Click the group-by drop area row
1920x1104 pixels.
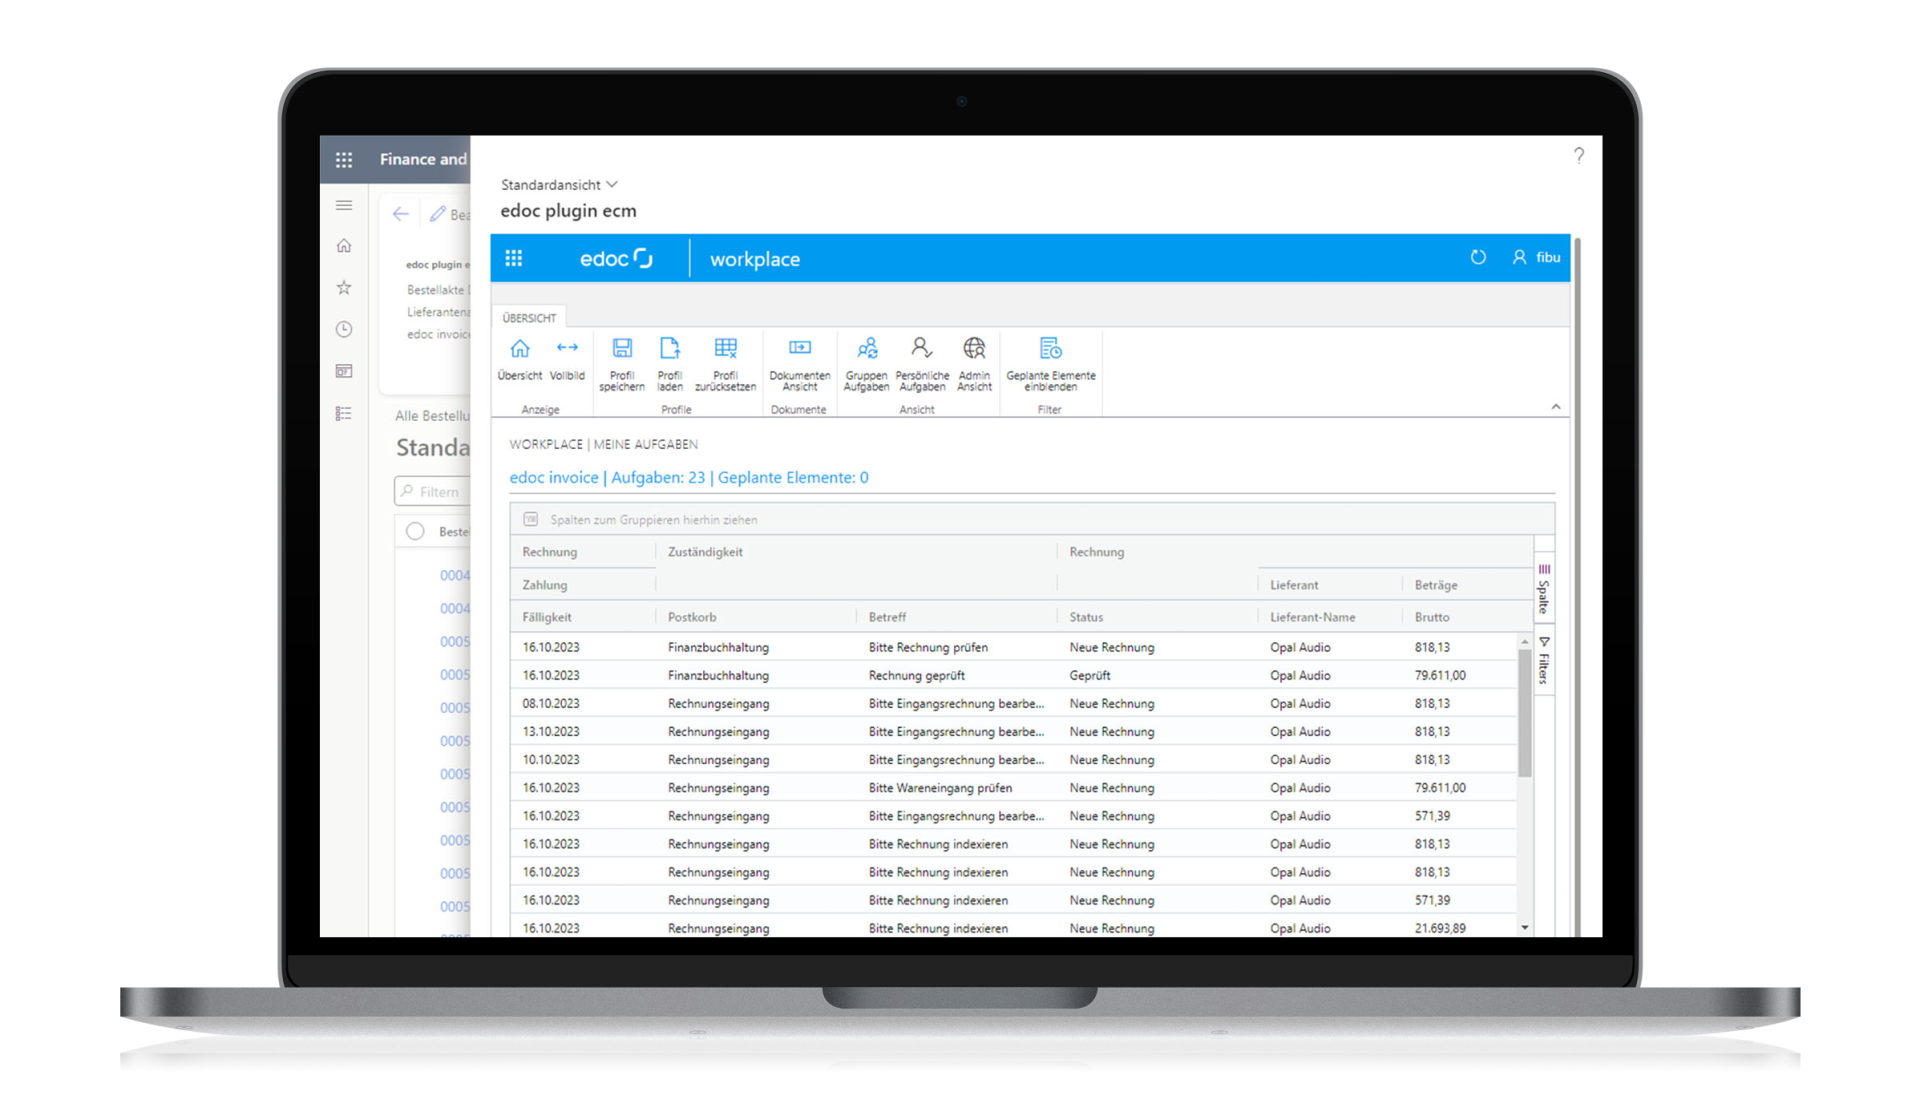[x=1032, y=520]
